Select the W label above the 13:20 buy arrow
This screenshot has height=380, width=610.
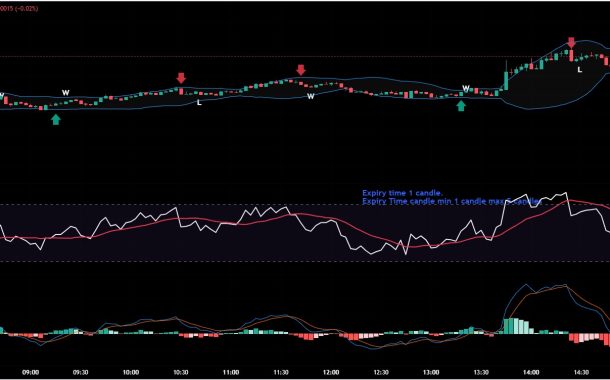coord(466,88)
